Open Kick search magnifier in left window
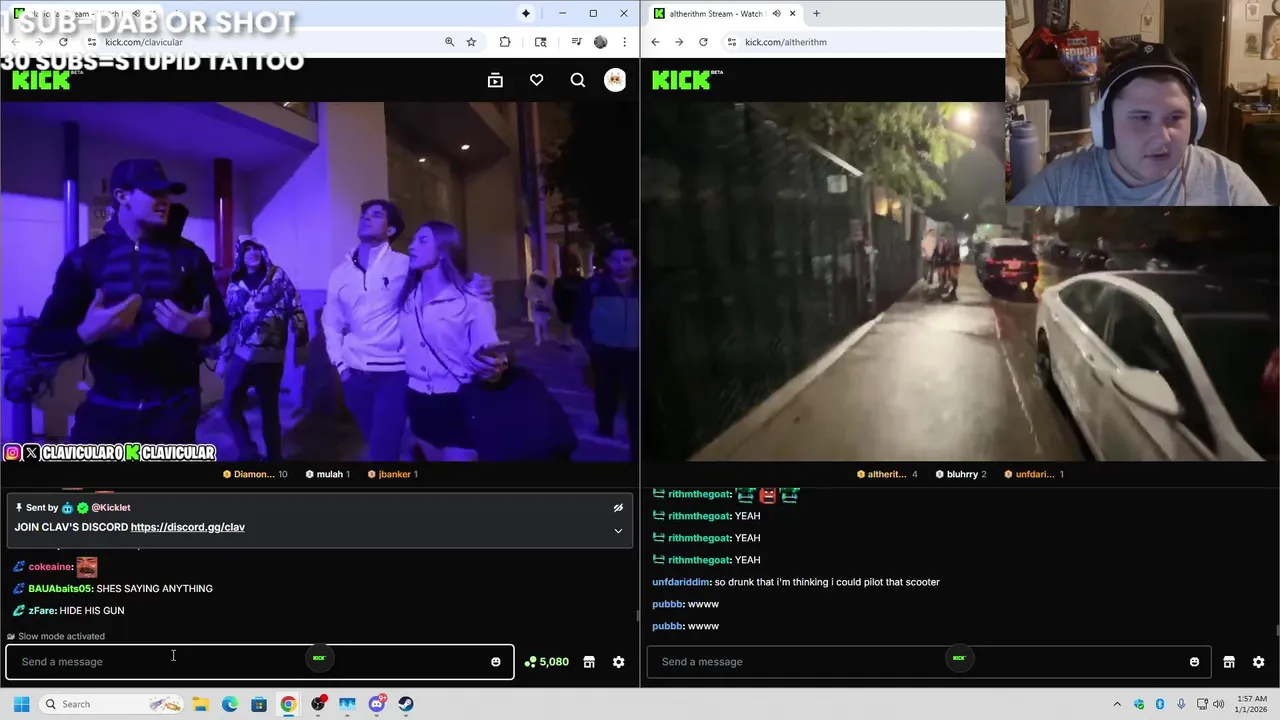Viewport: 1280px width, 720px height. pos(578,80)
